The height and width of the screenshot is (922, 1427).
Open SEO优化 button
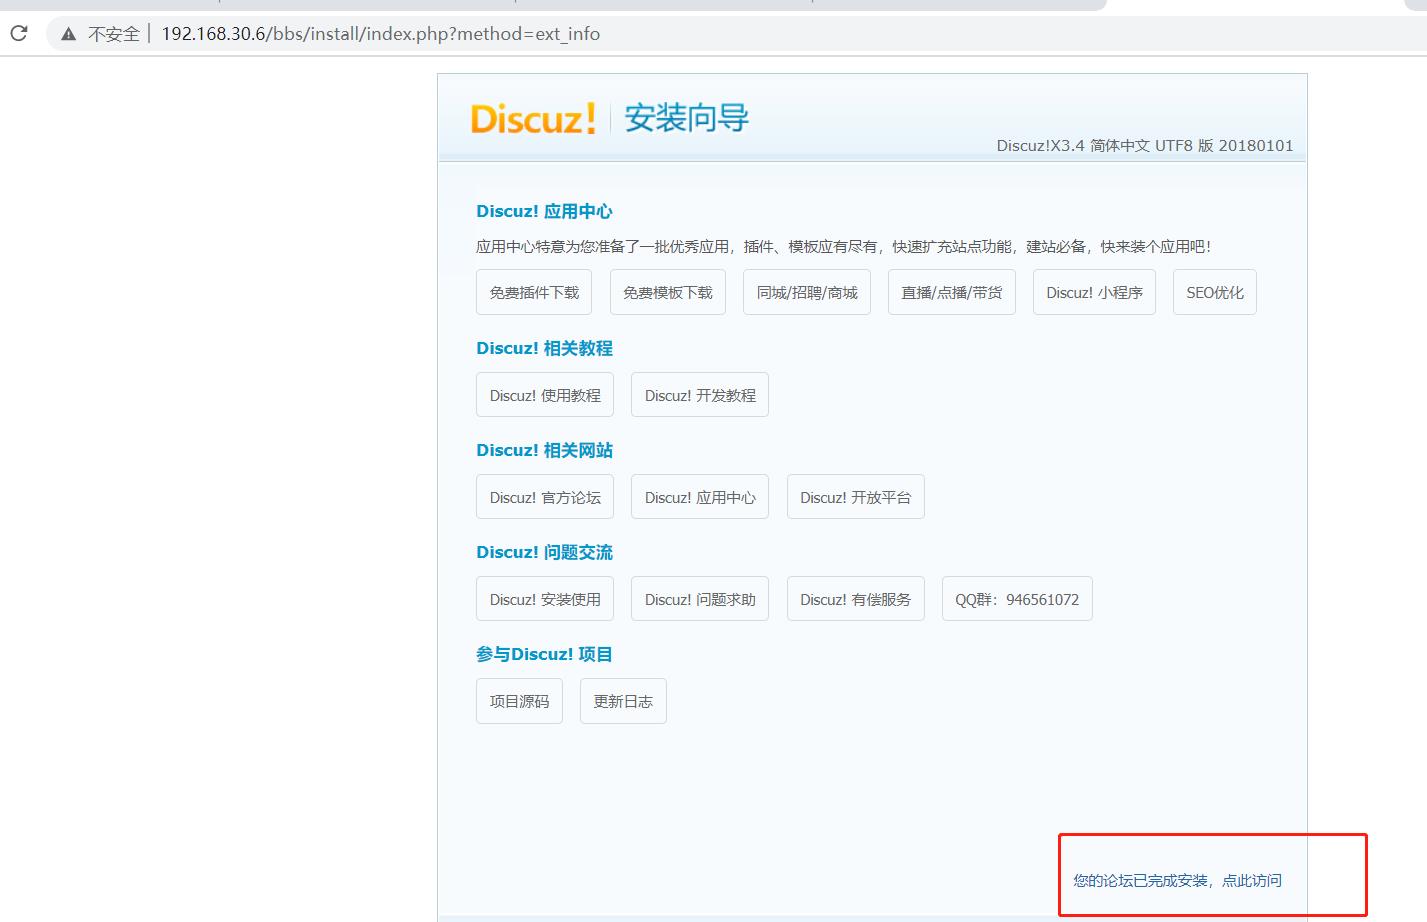[x=1215, y=292]
